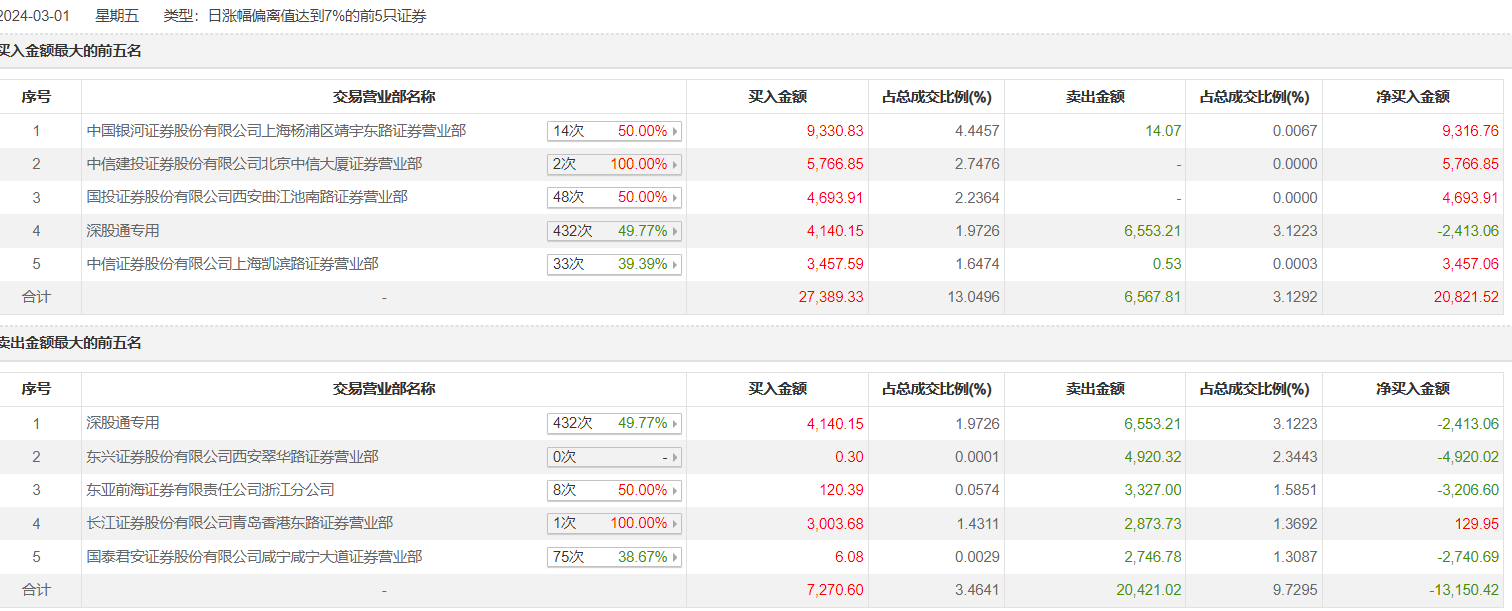Click 深股通专用 in the 买入金额最大 table
This screenshot has height=611, width=1512.
(123, 231)
